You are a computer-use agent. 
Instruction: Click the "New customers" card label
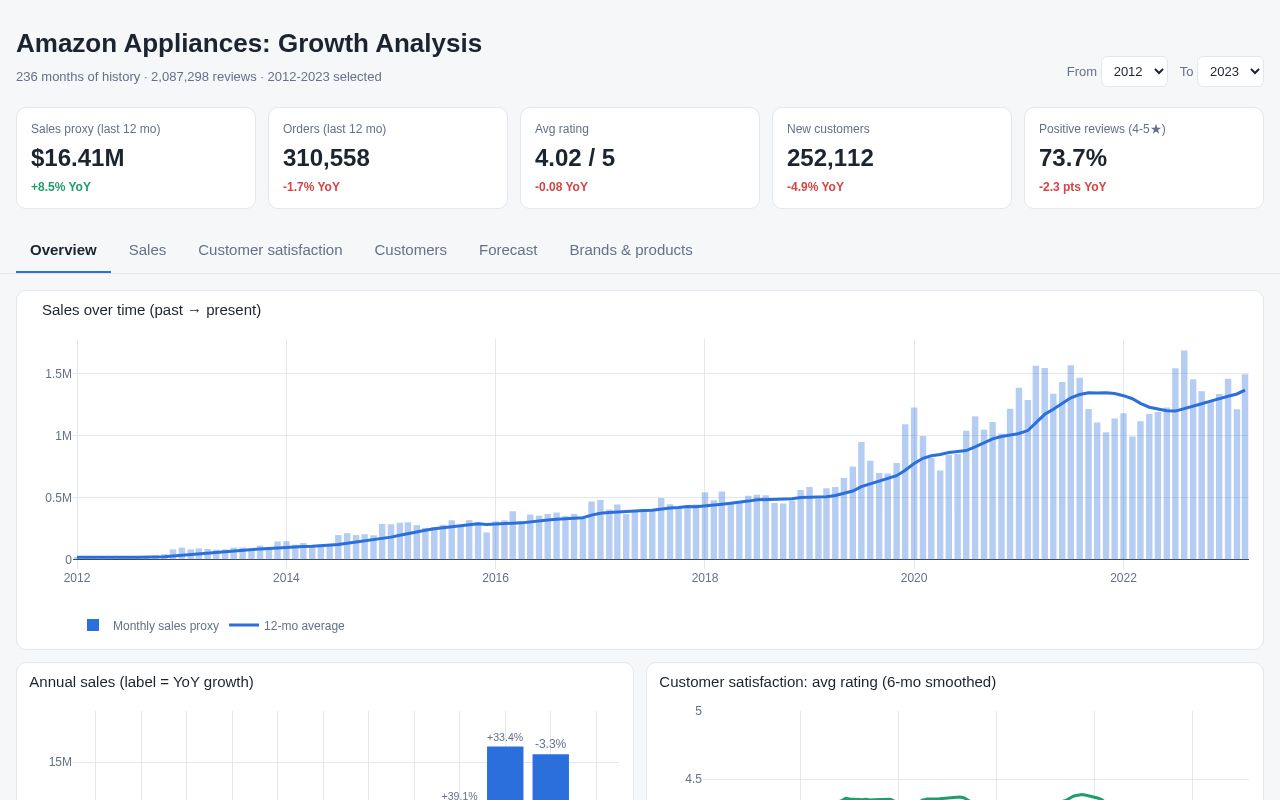pos(828,129)
